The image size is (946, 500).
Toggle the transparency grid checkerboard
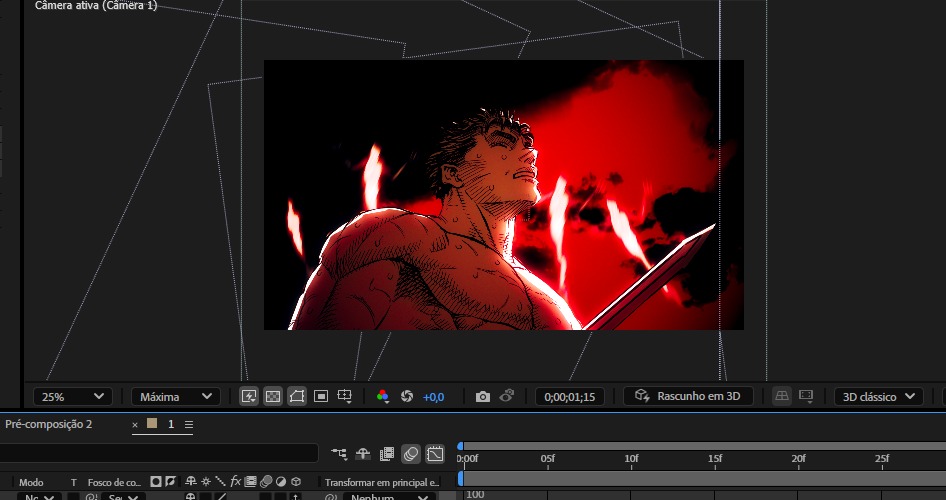(x=272, y=396)
